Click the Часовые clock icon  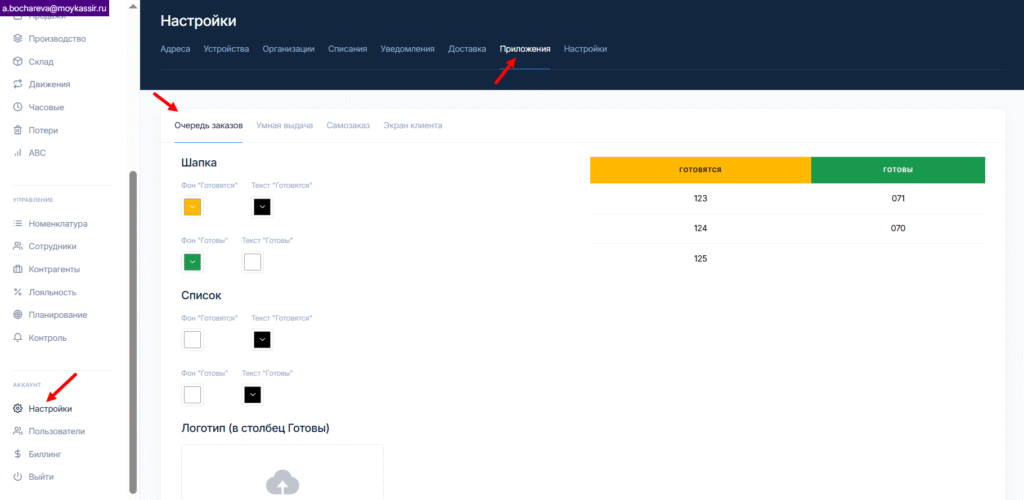[x=18, y=107]
